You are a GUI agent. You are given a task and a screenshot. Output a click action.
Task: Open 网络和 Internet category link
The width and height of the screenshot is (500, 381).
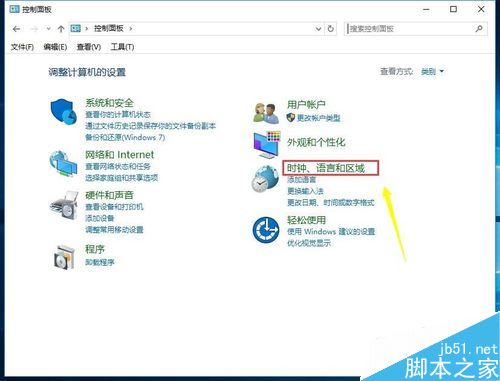(119, 155)
